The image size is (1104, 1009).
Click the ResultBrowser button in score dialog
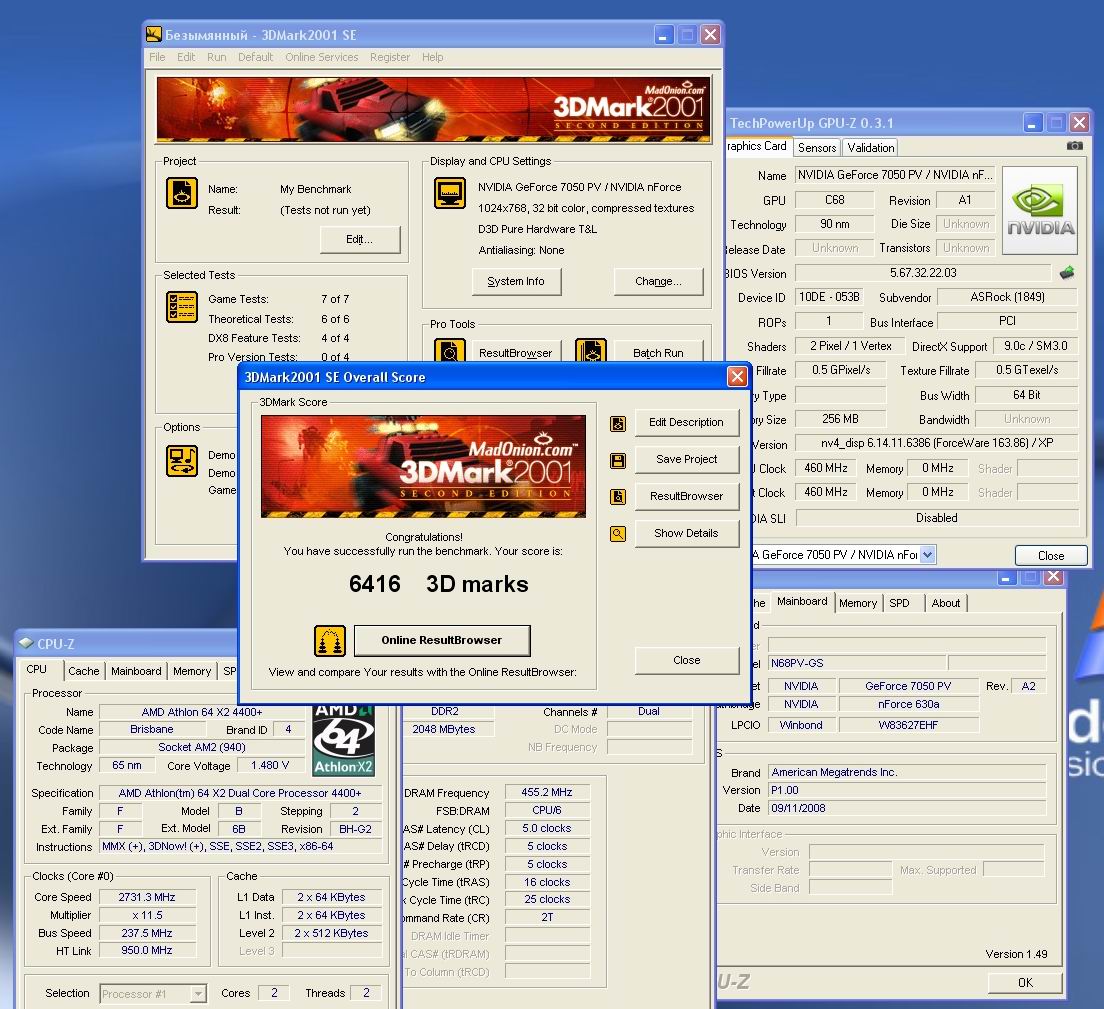(x=686, y=496)
